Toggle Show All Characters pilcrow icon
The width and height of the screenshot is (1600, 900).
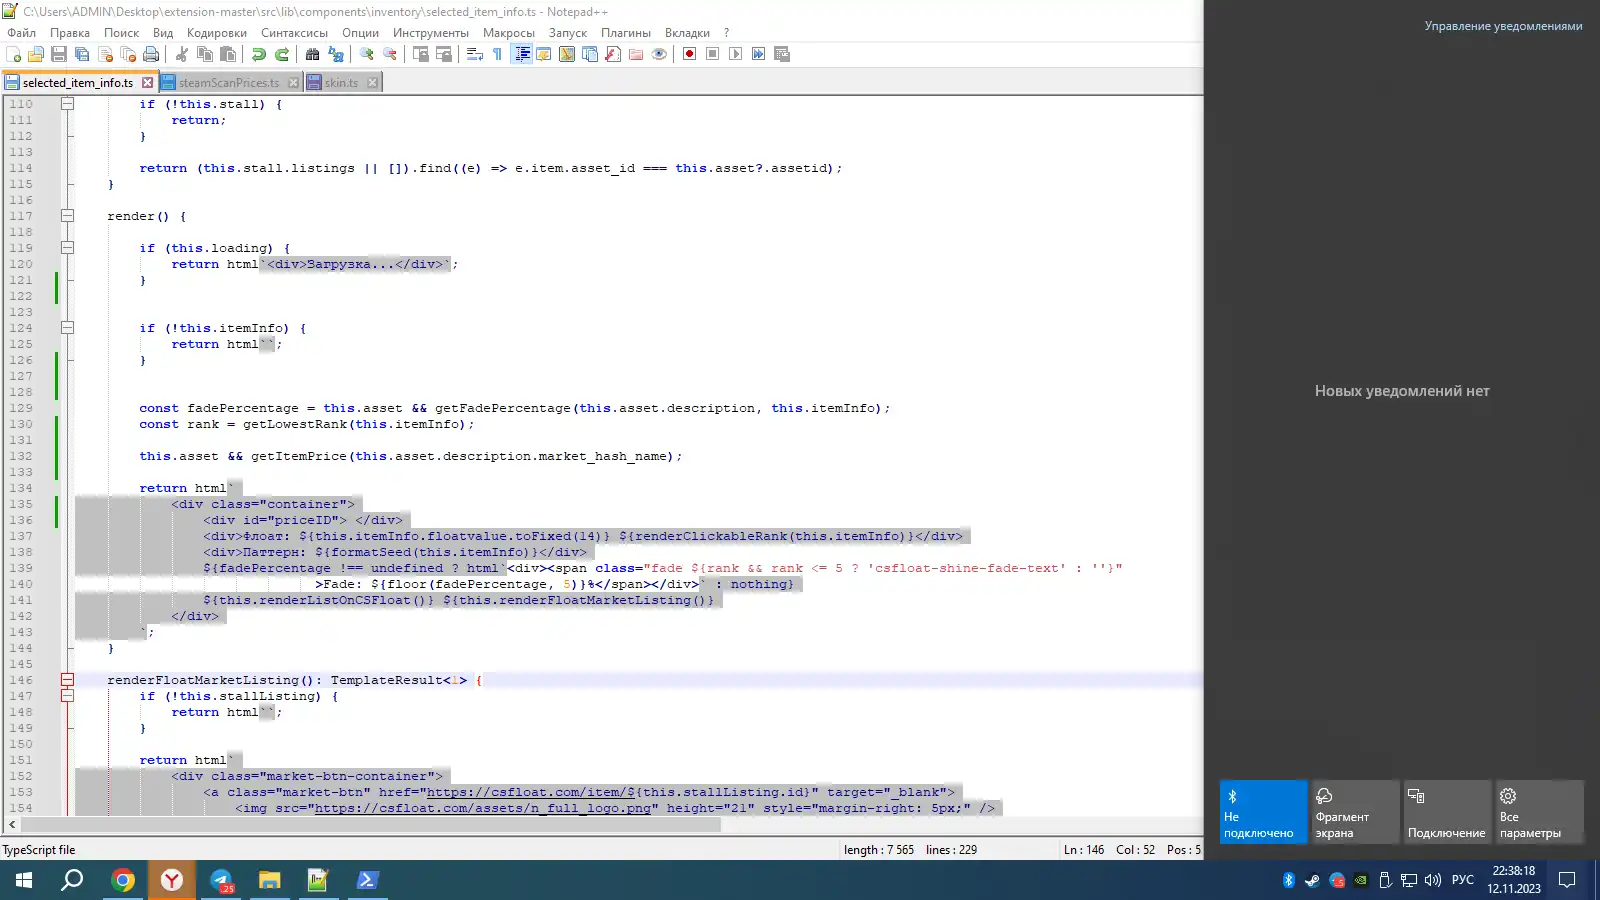pyautogui.click(x=498, y=54)
